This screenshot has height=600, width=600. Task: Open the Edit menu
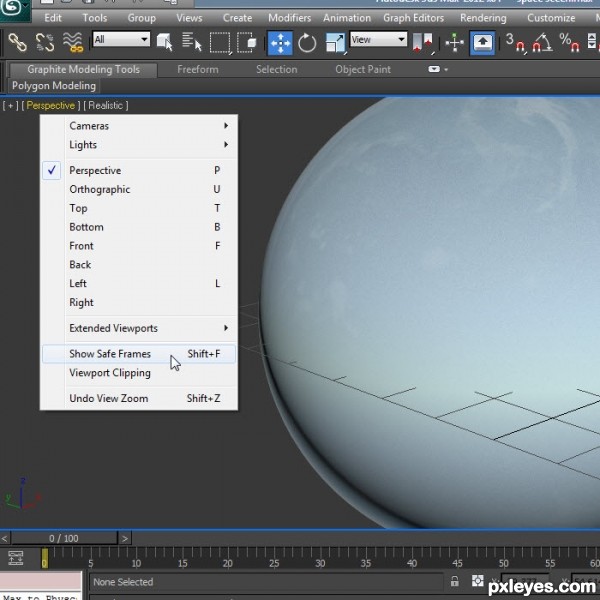tap(53, 18)
